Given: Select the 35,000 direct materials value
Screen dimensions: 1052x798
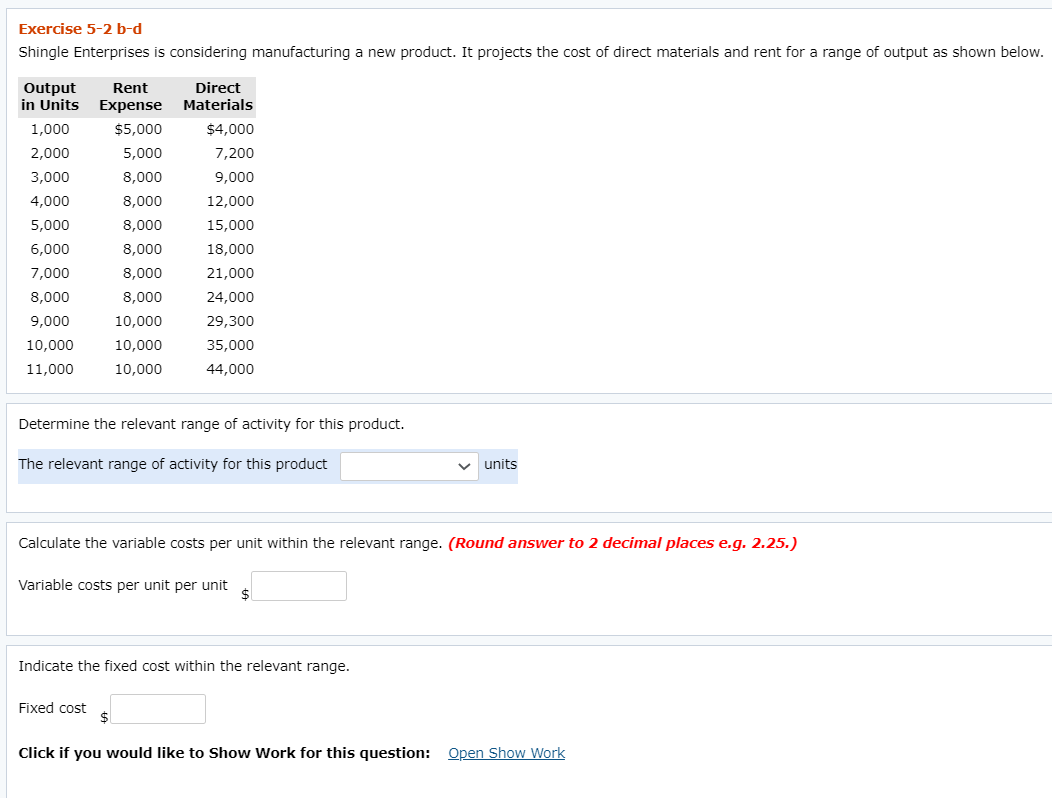Looking at the screenshot, I should pyautogui.click(x=230, y=345).
